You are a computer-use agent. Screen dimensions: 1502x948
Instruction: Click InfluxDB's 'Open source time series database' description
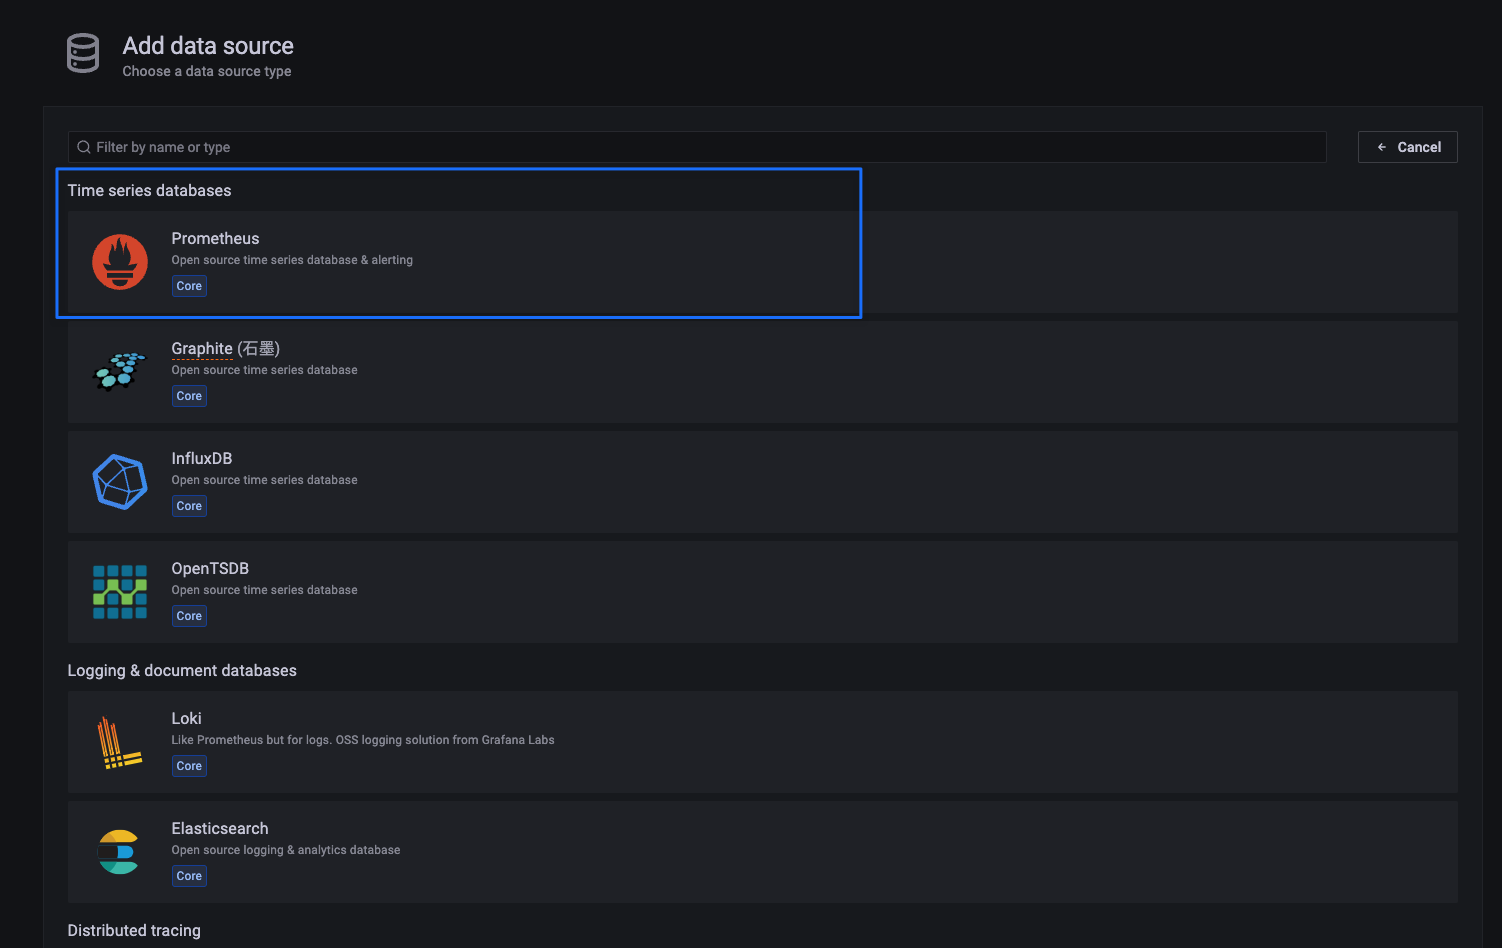click(x=264, y=480)
